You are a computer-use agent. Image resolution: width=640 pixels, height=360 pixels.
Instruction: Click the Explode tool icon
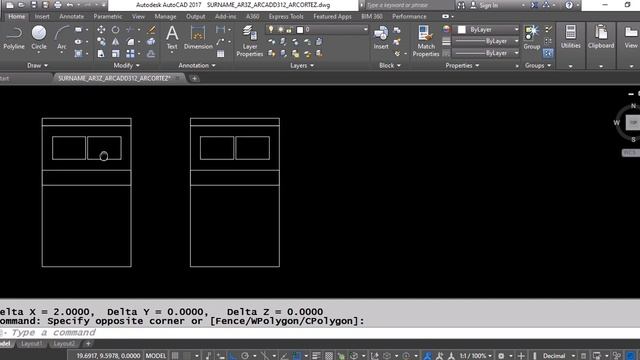[151, 42]
